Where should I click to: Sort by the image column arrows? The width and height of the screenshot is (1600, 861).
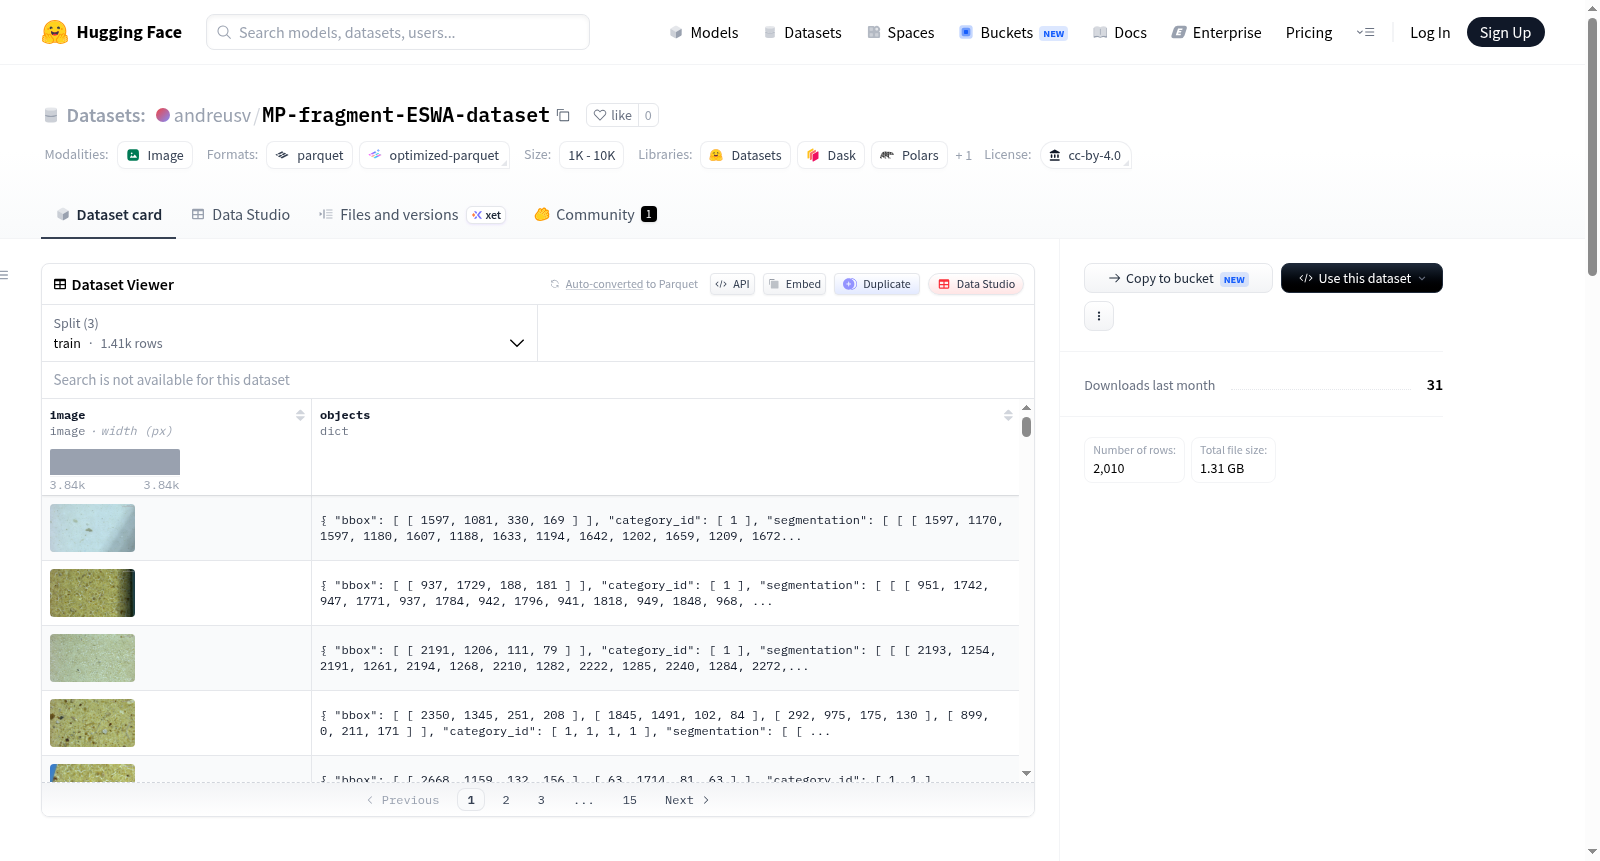pyautogui.click(x=300, y=415)
